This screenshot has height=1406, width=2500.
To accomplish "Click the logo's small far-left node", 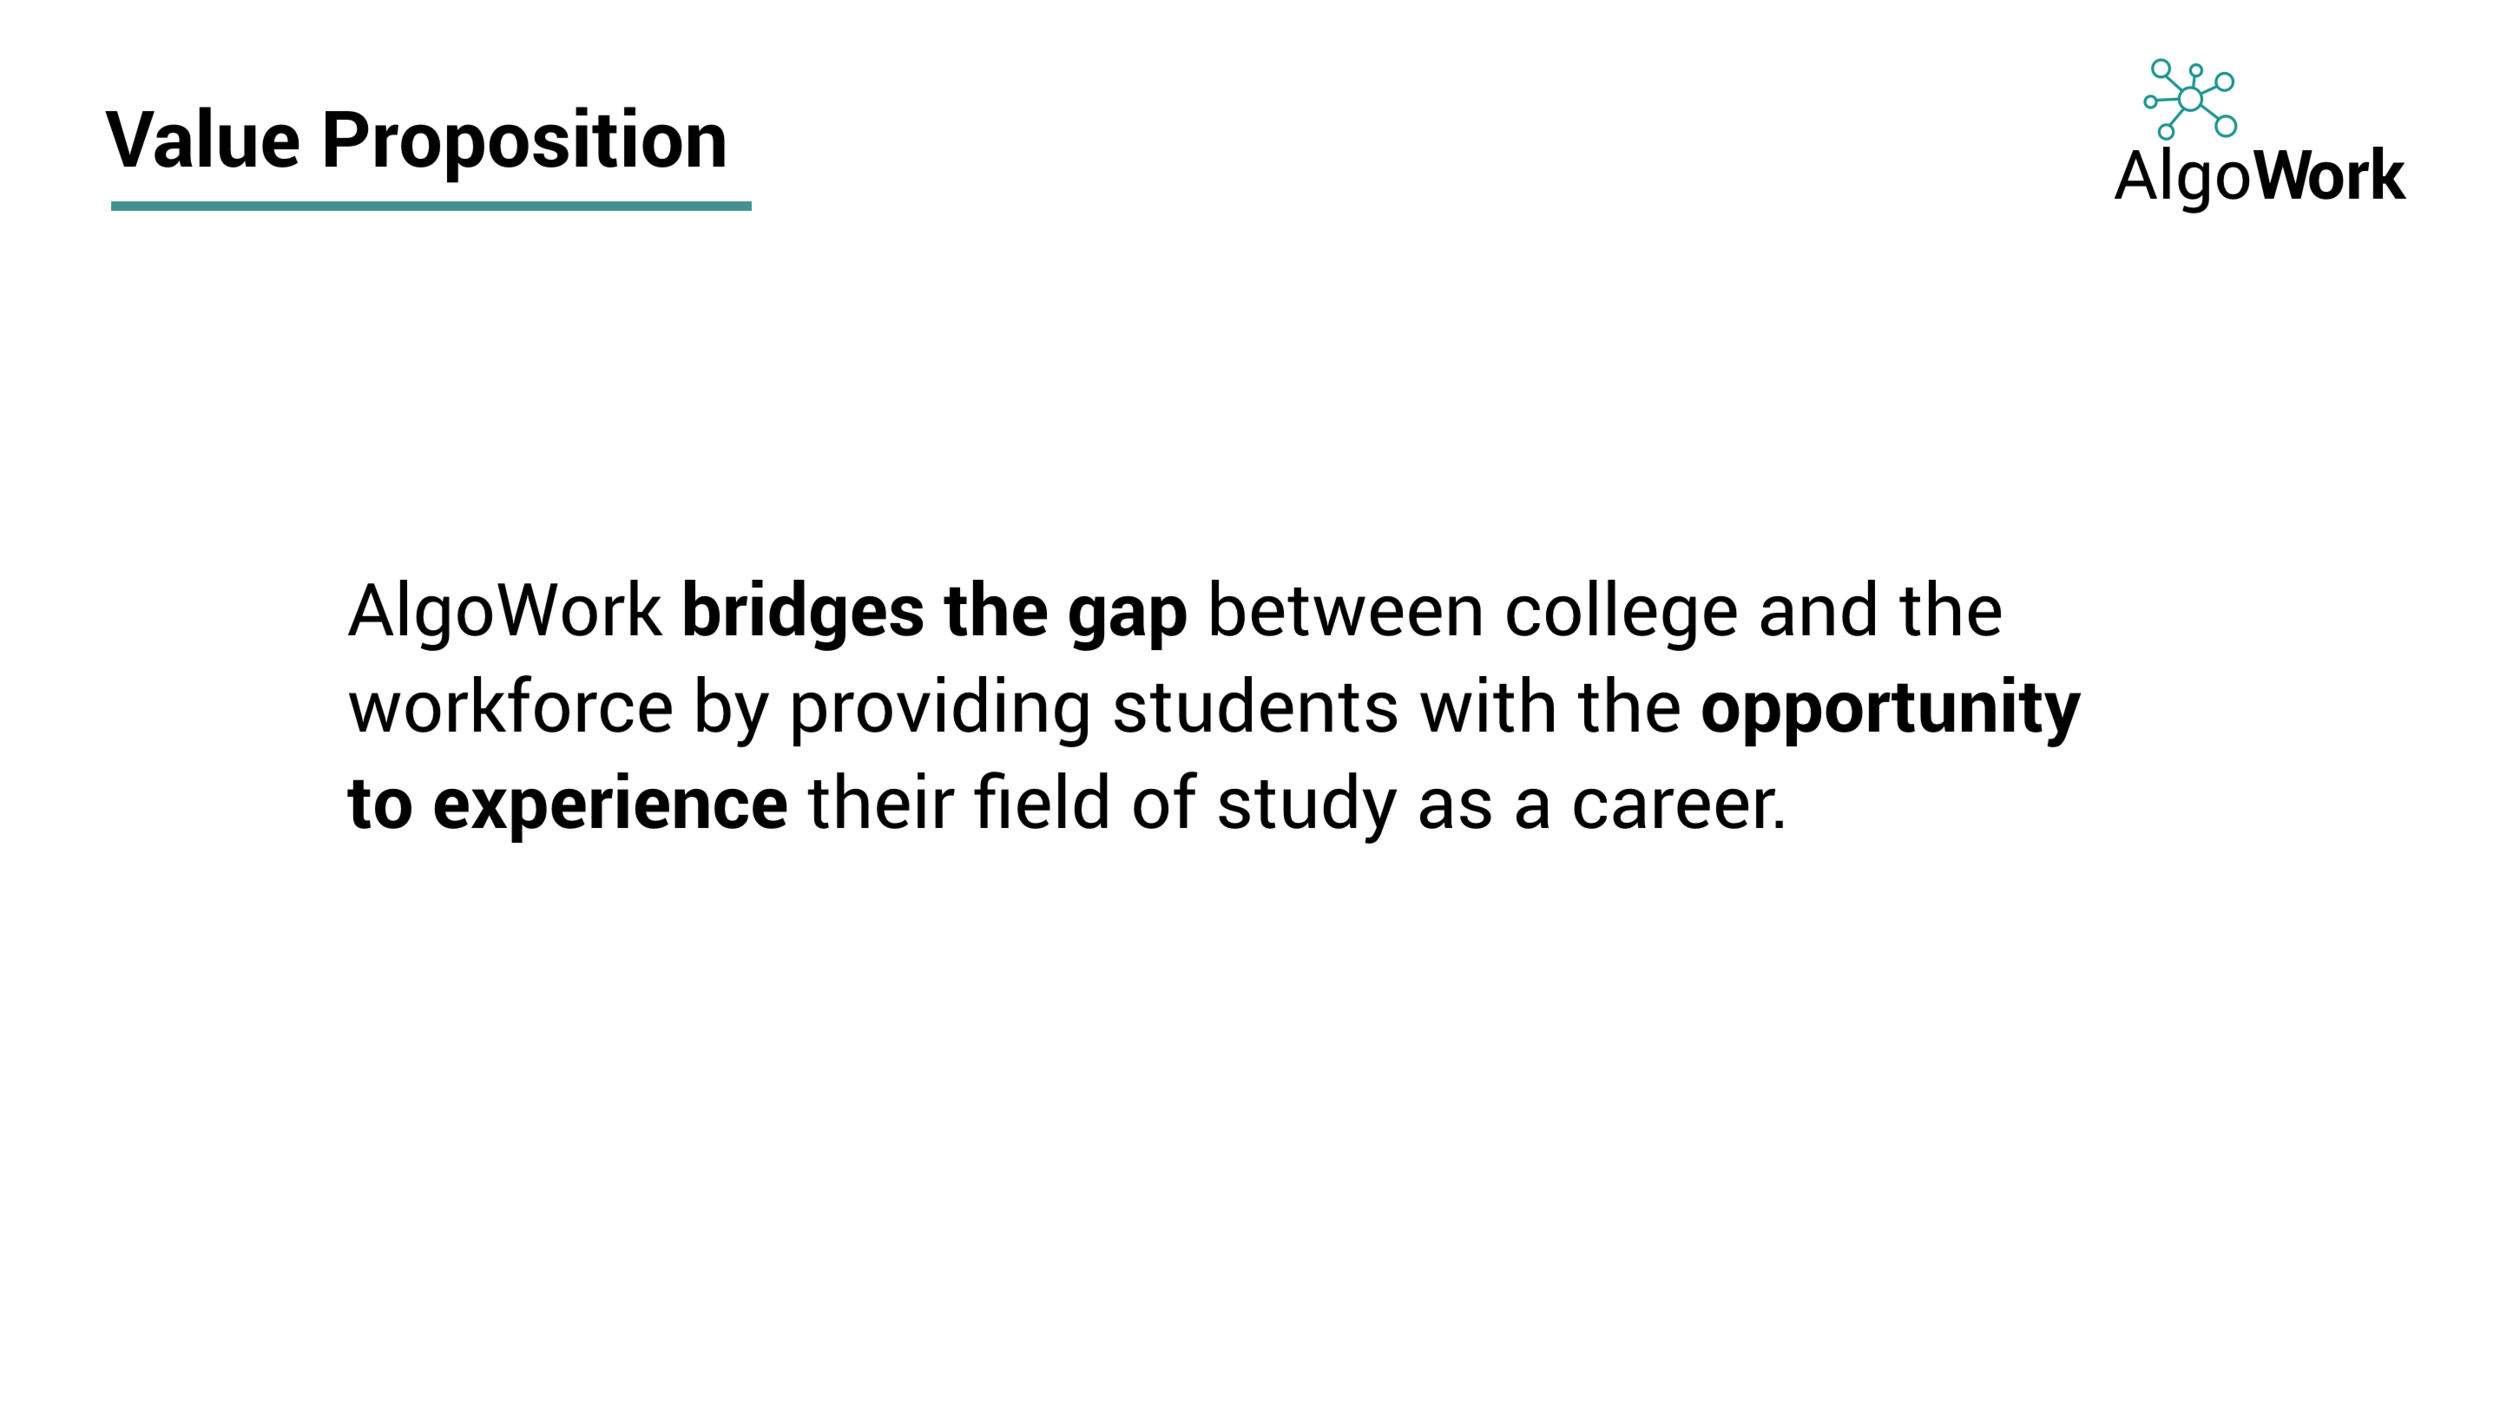I will pos(2150,102).
